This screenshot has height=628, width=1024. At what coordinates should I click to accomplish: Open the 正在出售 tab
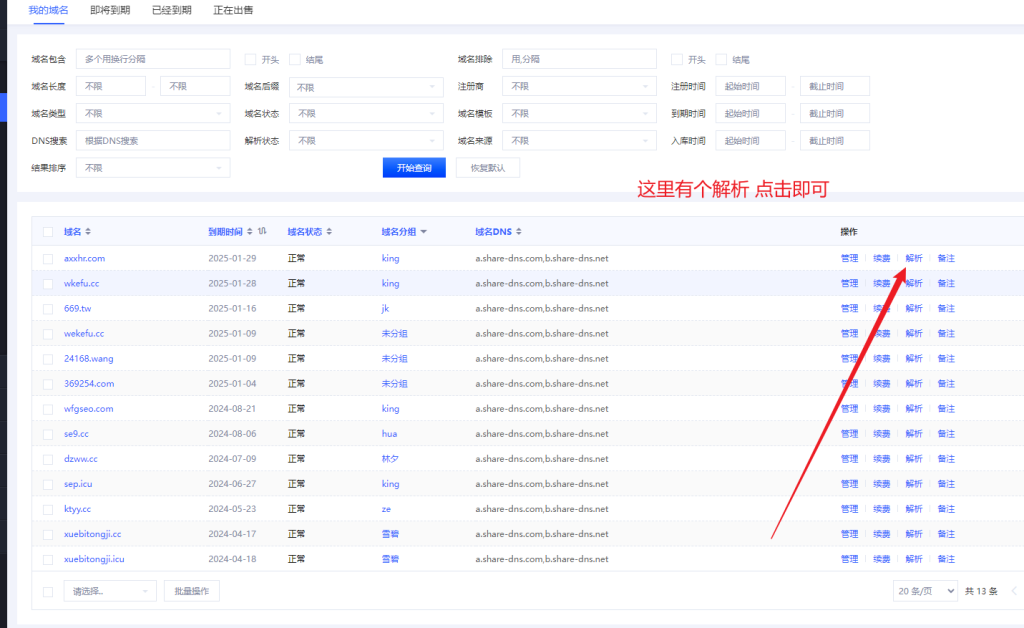pyautogui.click(x=233, y=10)
